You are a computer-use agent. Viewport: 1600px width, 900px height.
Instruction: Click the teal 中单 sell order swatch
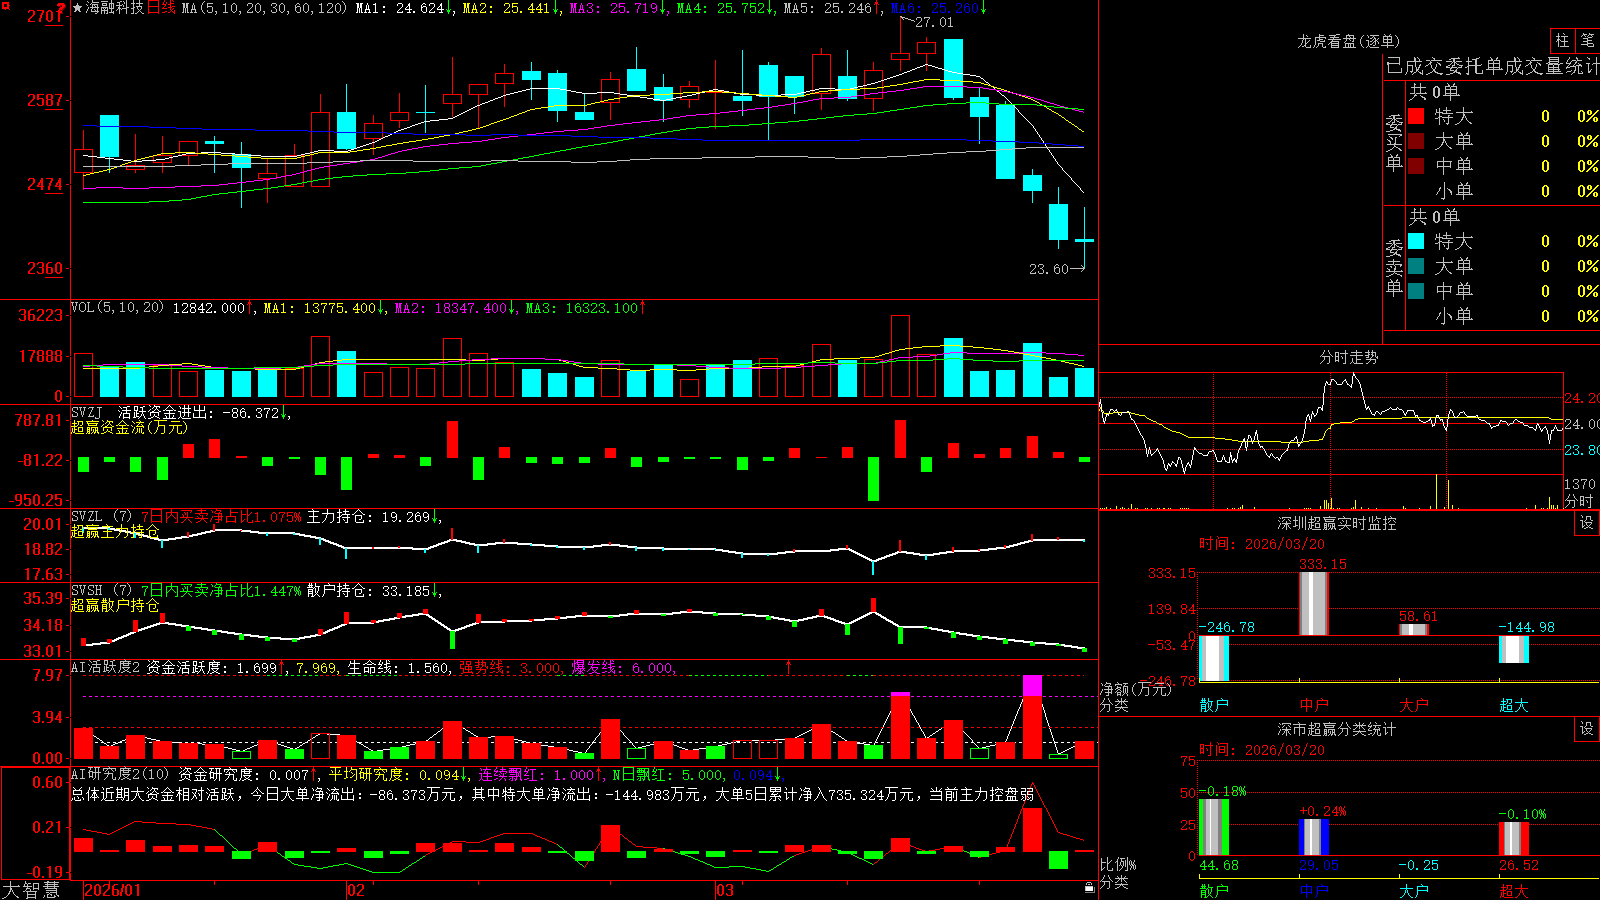(x=1416, y=291)
